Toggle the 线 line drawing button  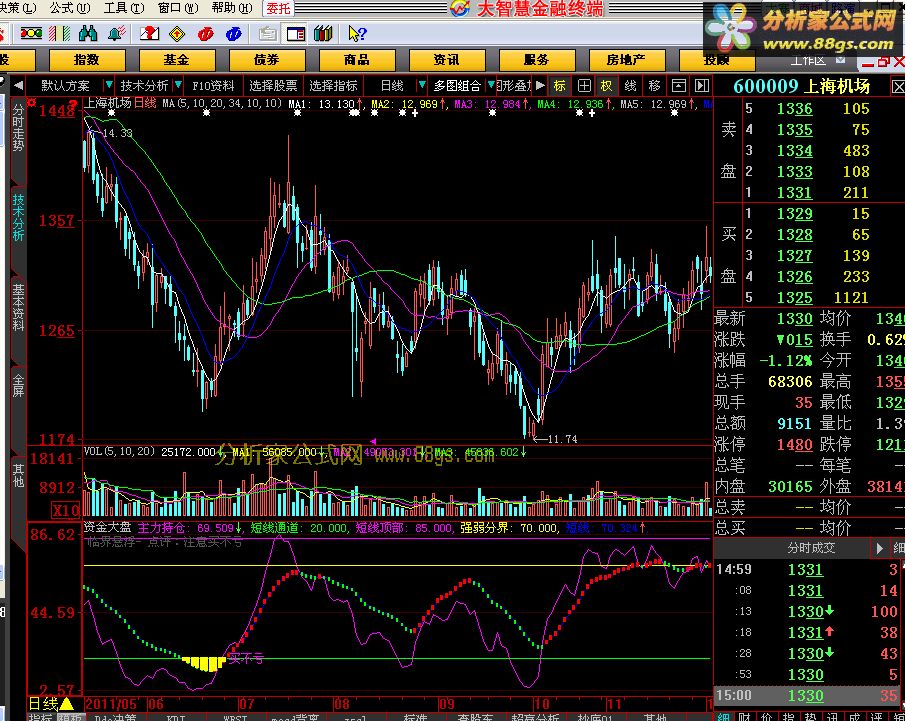pos(630,86)
